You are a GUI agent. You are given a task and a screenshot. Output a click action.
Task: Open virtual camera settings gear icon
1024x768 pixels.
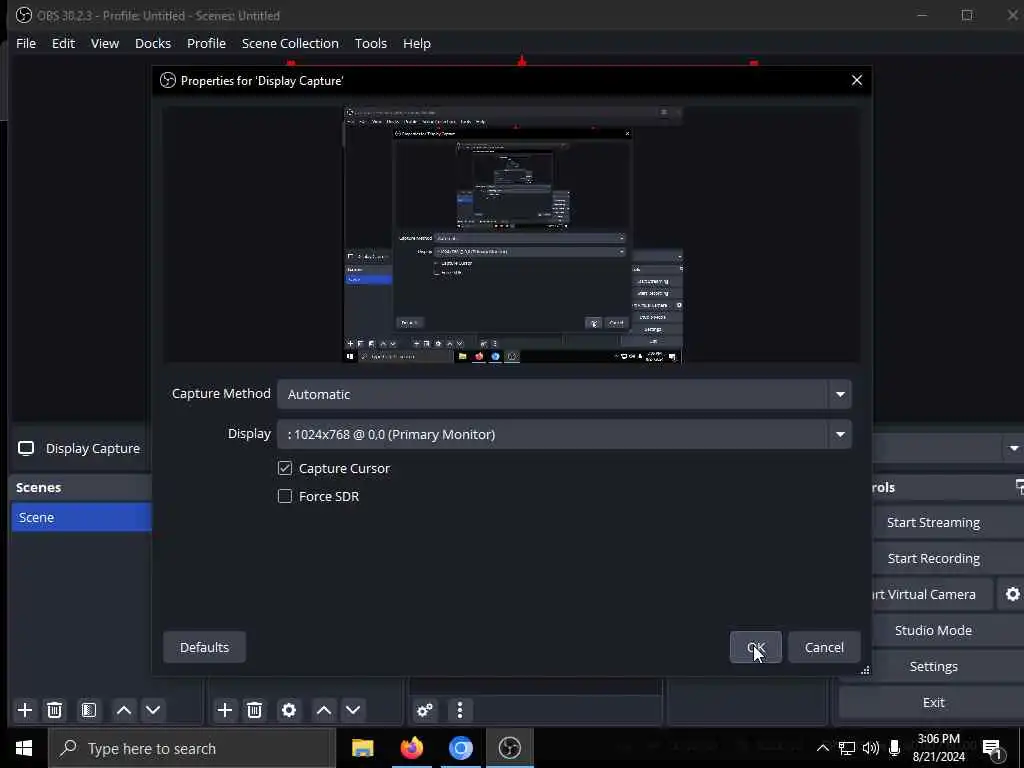tap(1012, 594)
